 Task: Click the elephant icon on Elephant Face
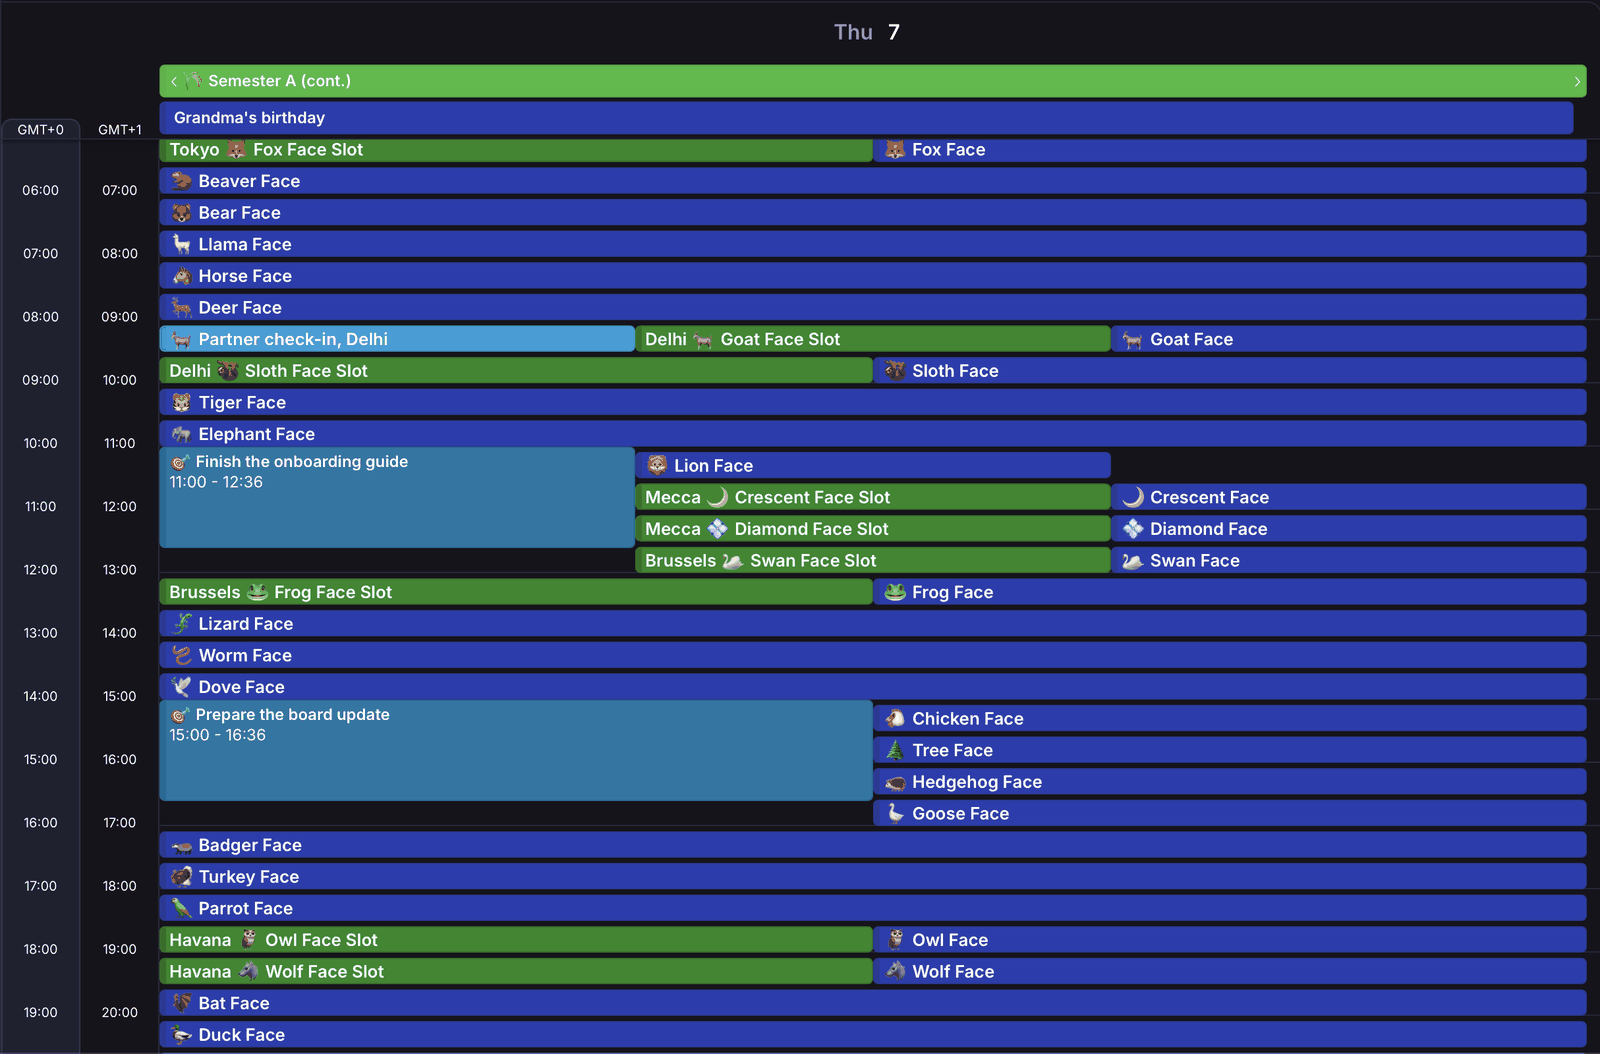tap(181, 434)
